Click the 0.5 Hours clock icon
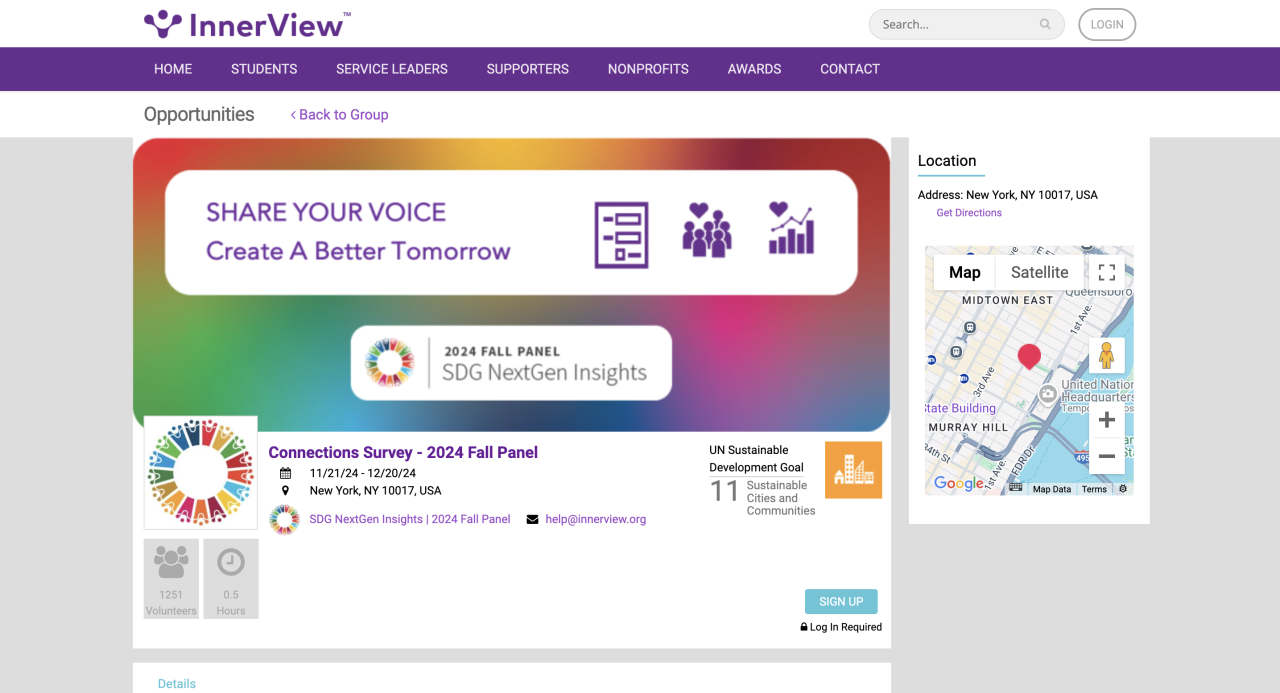The image size is (1280, 693). 231,562
